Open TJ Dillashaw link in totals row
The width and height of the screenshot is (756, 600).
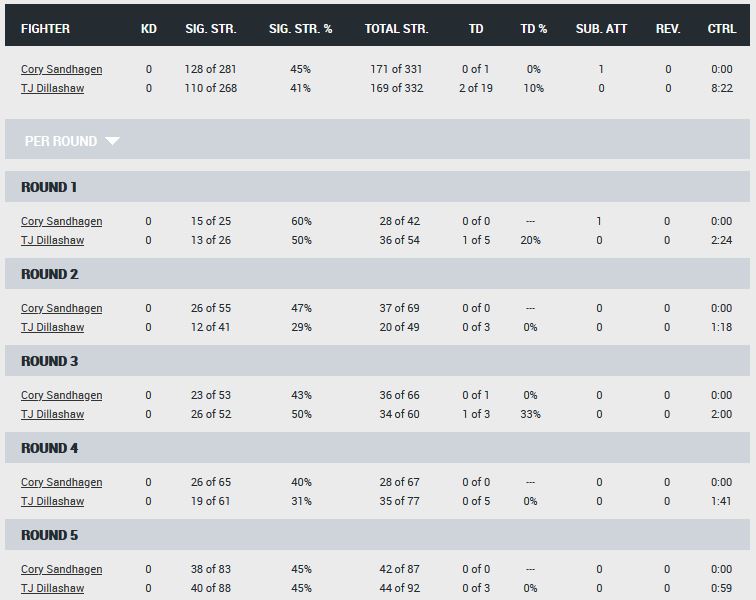[x=53, y=88]
